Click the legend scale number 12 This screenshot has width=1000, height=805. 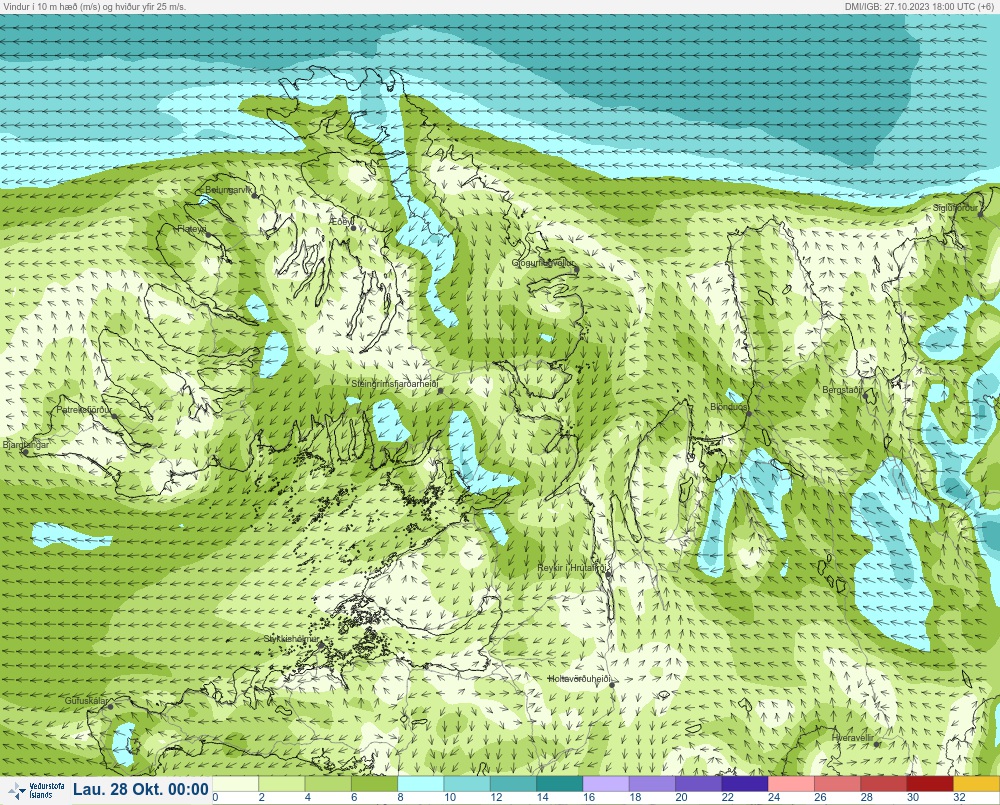pyautogui.click(x=496, y=797)
